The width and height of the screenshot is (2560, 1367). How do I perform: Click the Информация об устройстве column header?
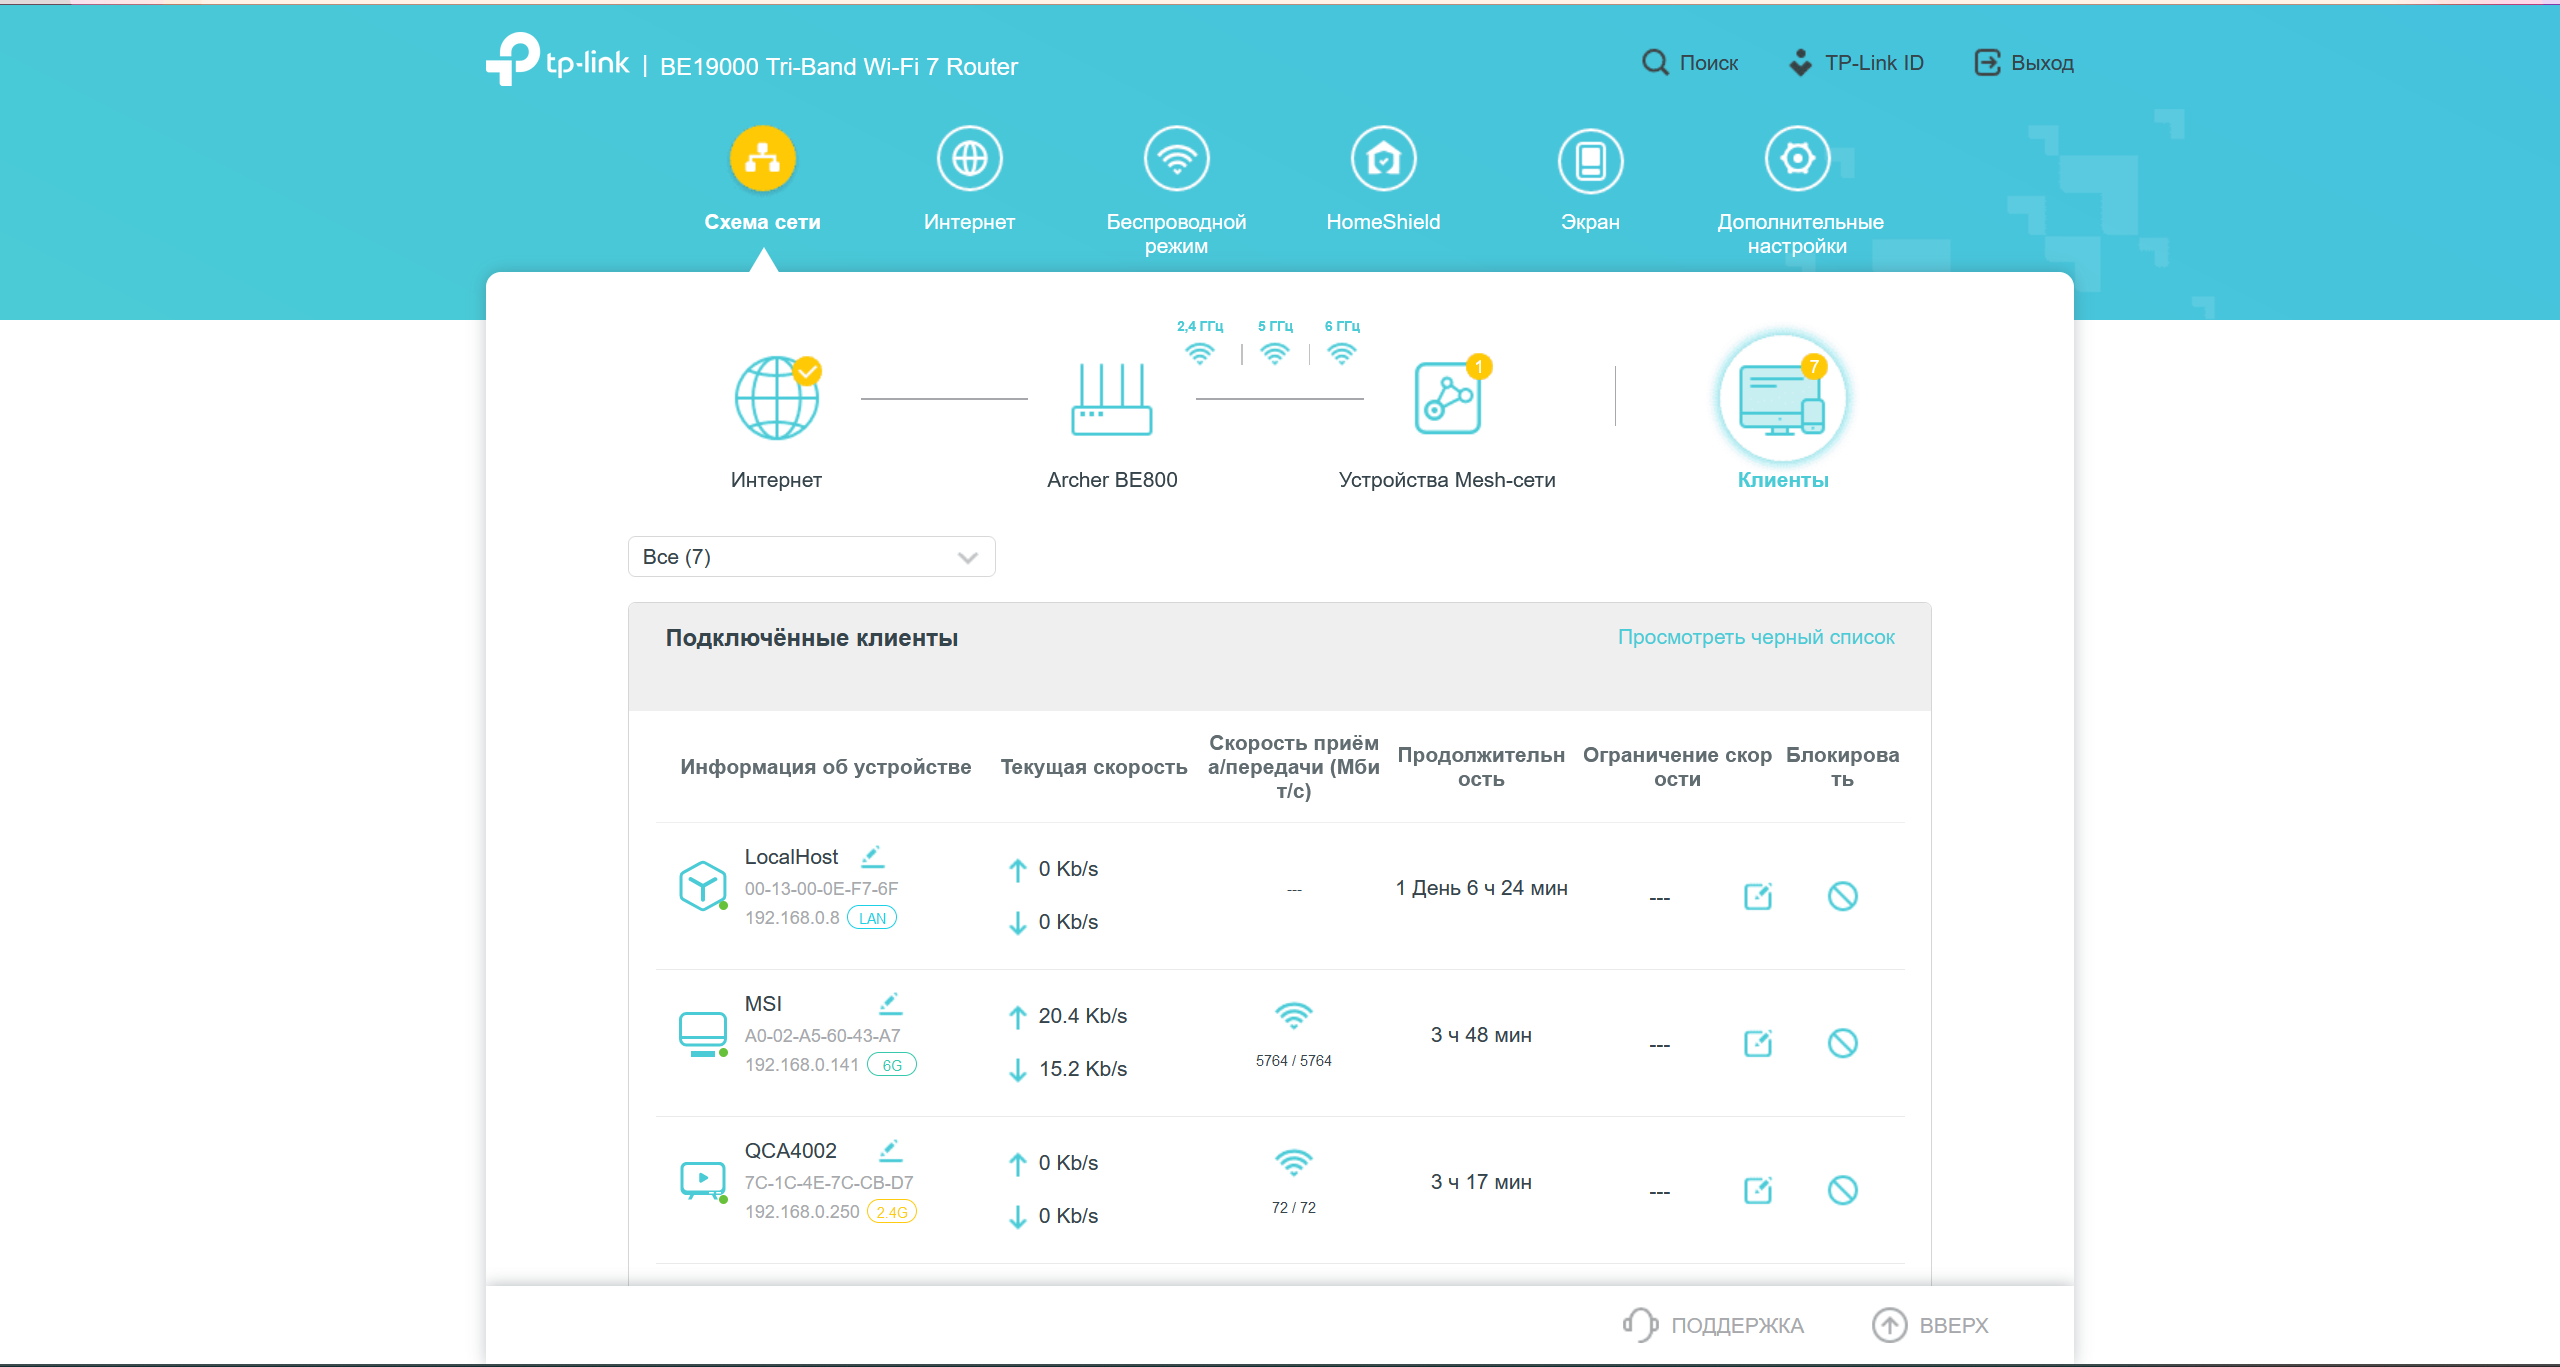point(826,767)
